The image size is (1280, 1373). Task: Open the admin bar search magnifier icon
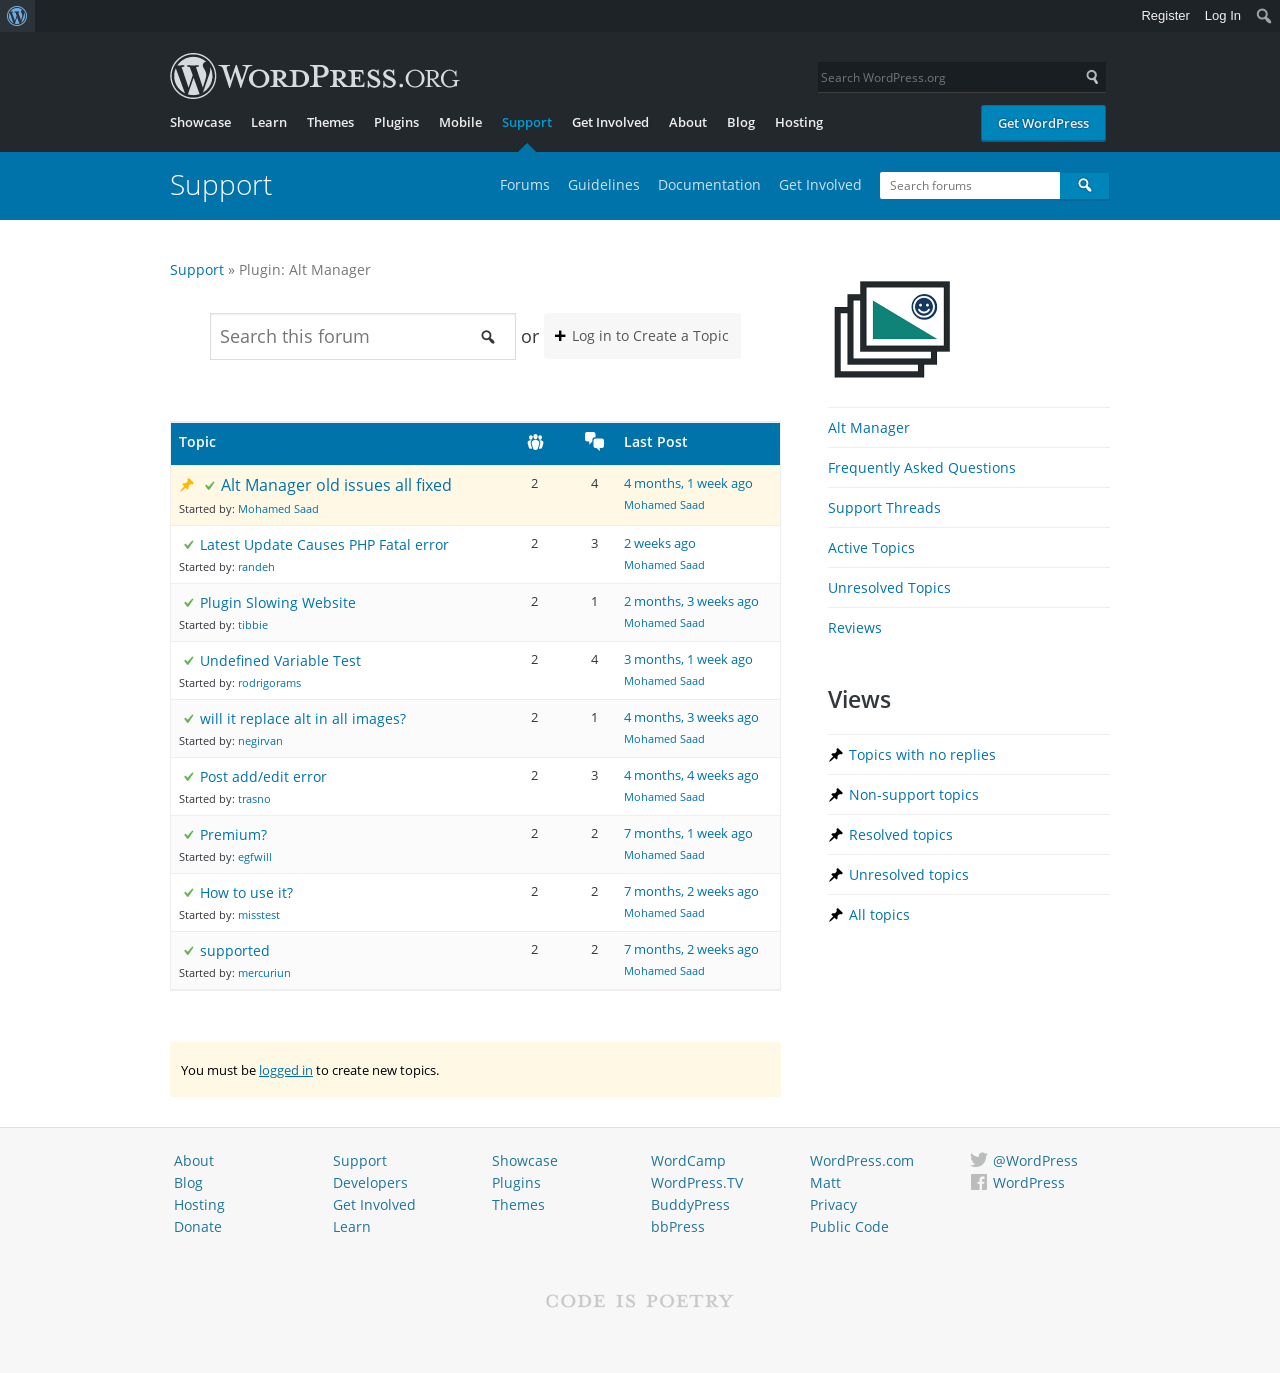click(x=1264, y=16)
